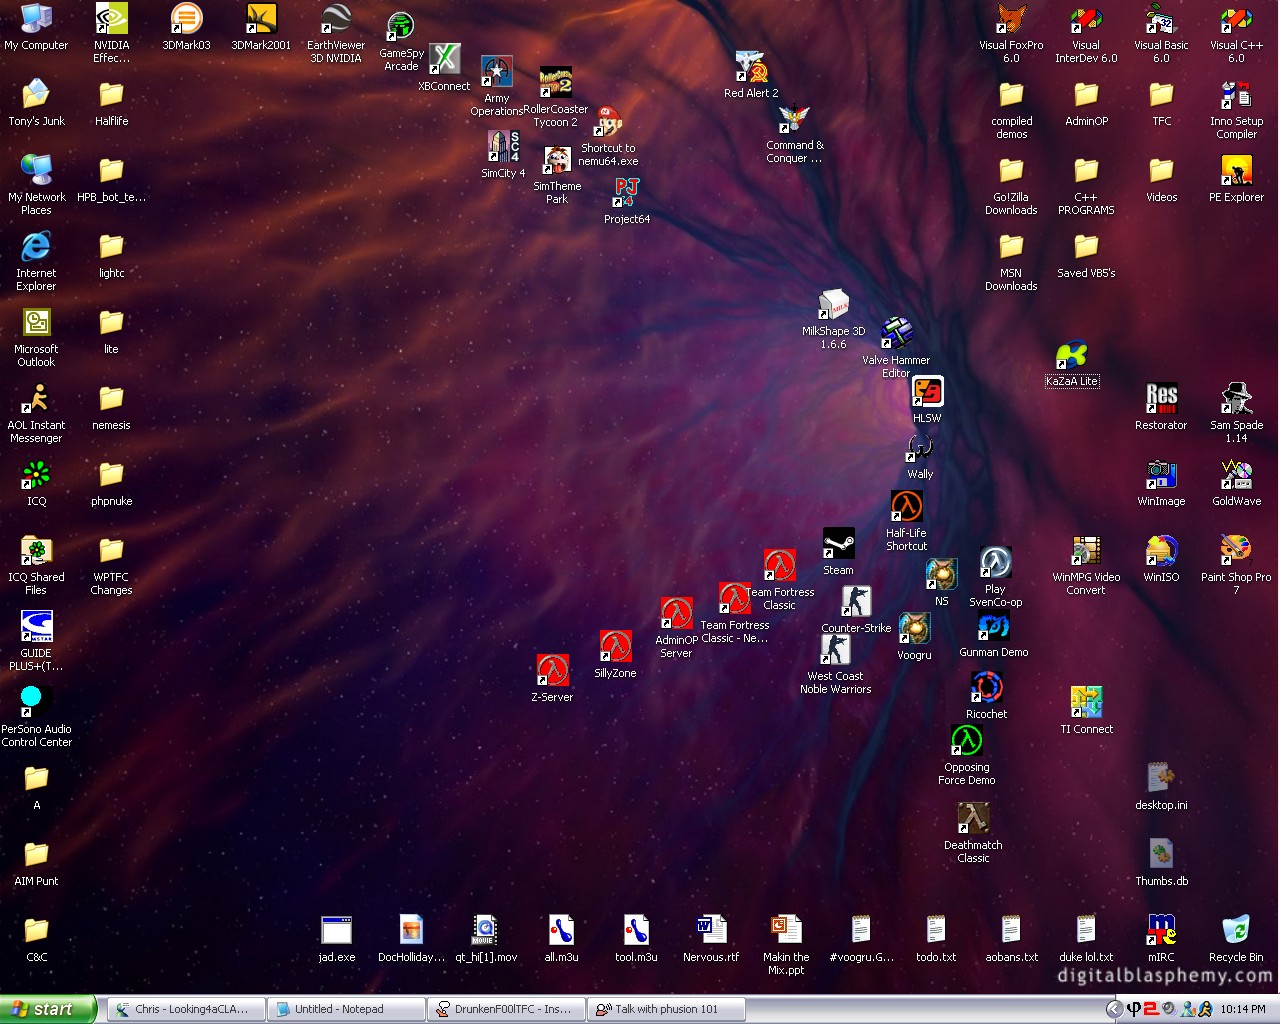Open GameSpy Arcade shortcut
This screenshot has height=1024, width=1280.
401,42
